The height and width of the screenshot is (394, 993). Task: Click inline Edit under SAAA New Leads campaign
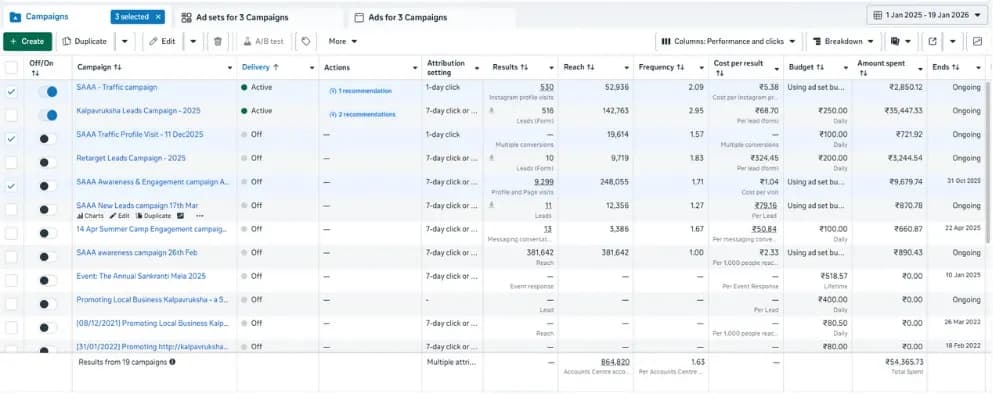click(119, 216)
